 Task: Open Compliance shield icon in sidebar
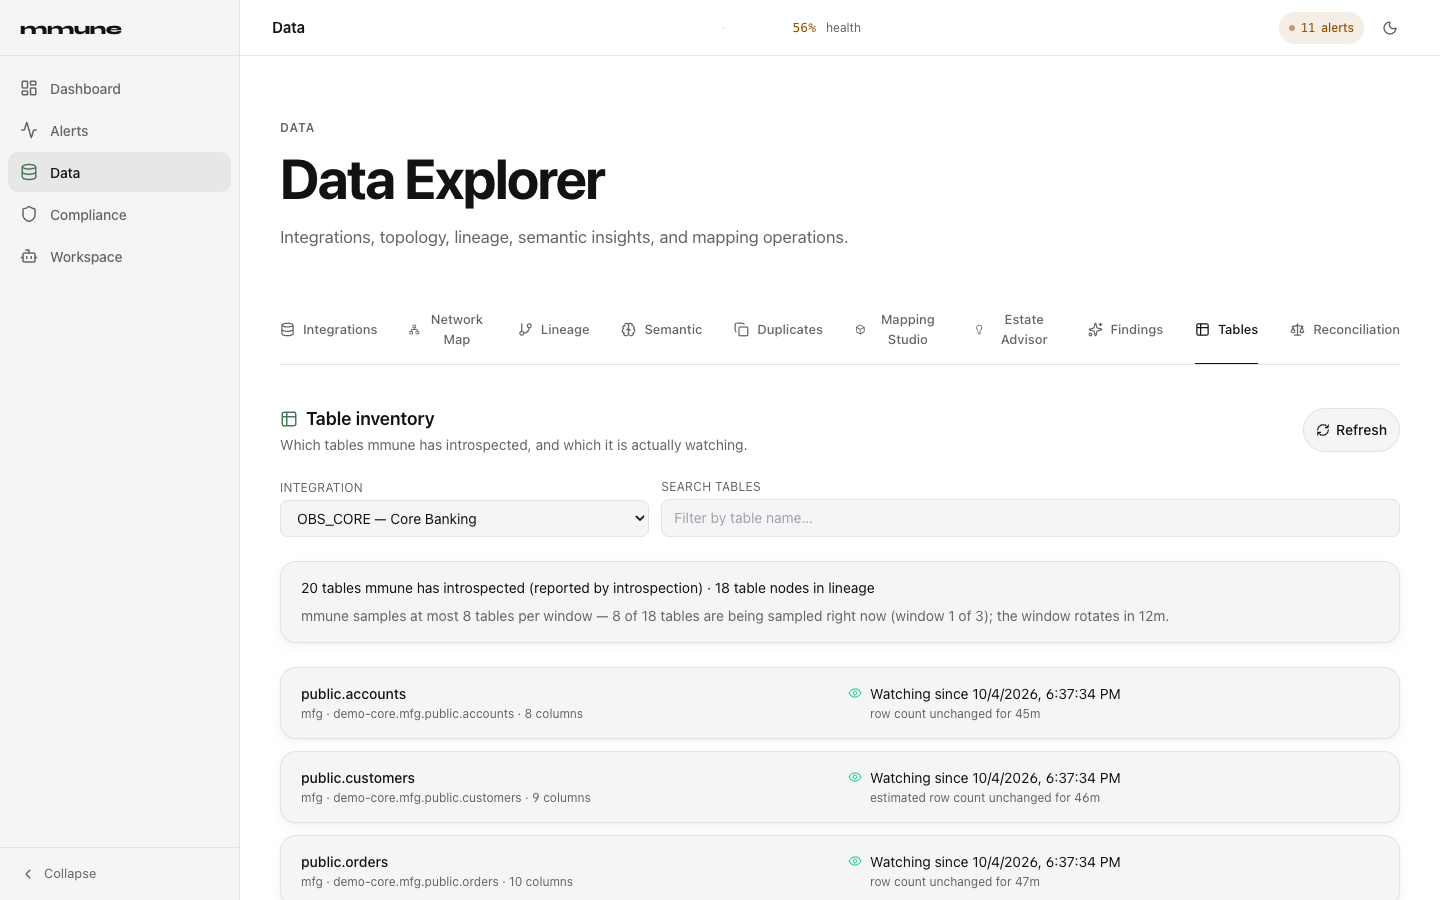tap(29, 215)
